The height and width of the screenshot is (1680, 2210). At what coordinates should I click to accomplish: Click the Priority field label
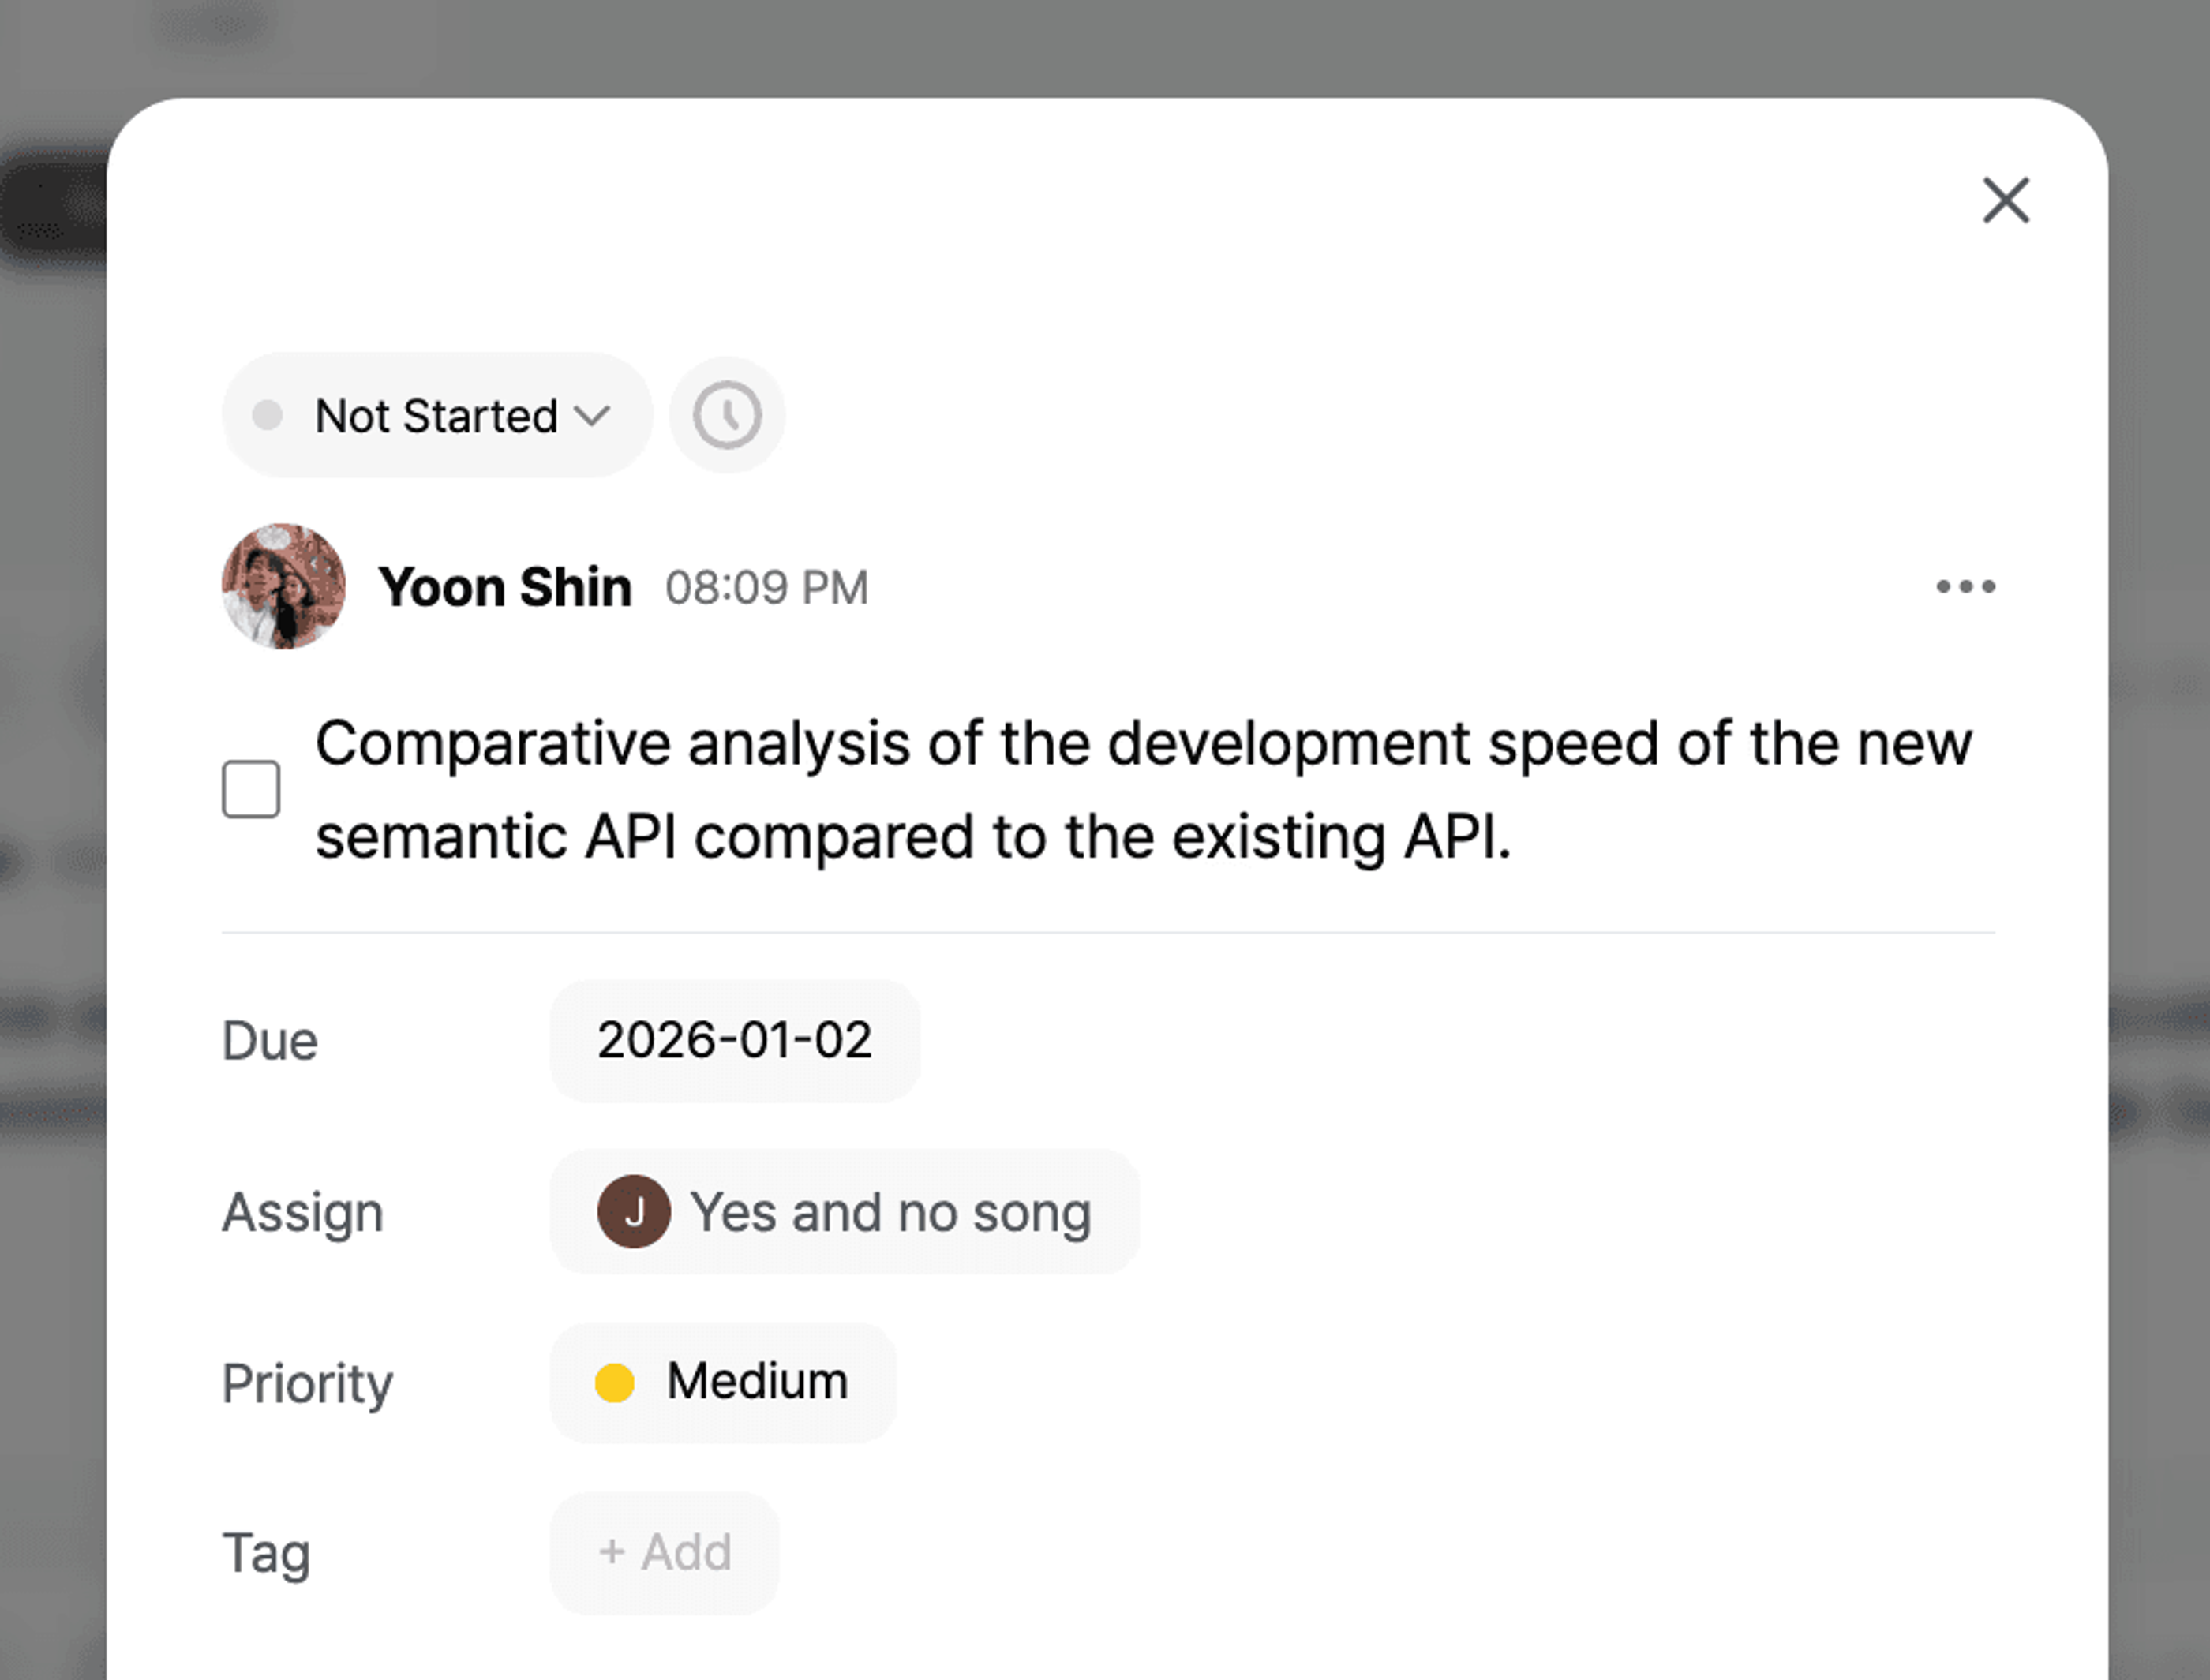tap(307, 1385)
